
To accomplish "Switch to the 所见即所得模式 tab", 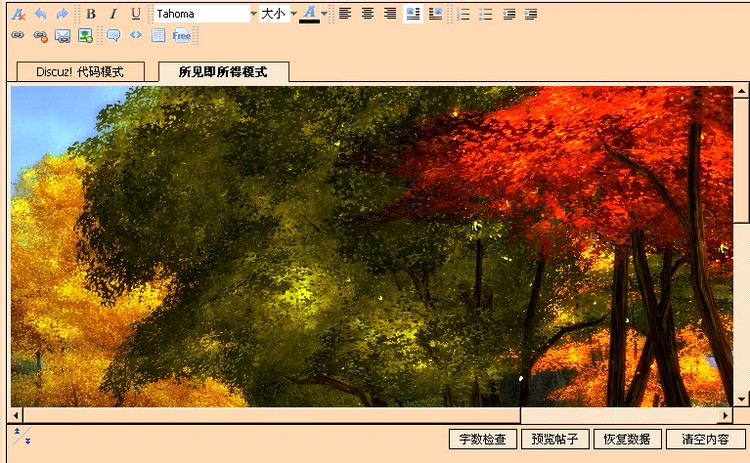I will pyautogui.click(x=223, y=72).
